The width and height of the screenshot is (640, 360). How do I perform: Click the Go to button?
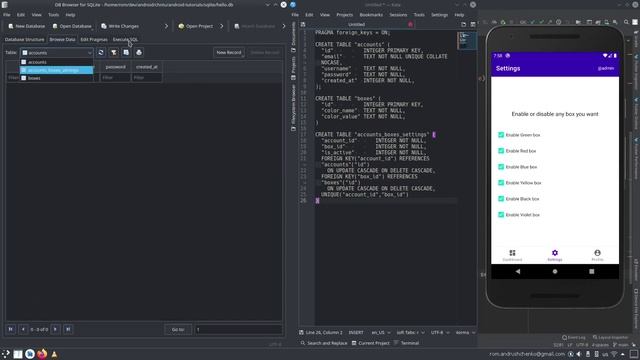pos(178,329)
